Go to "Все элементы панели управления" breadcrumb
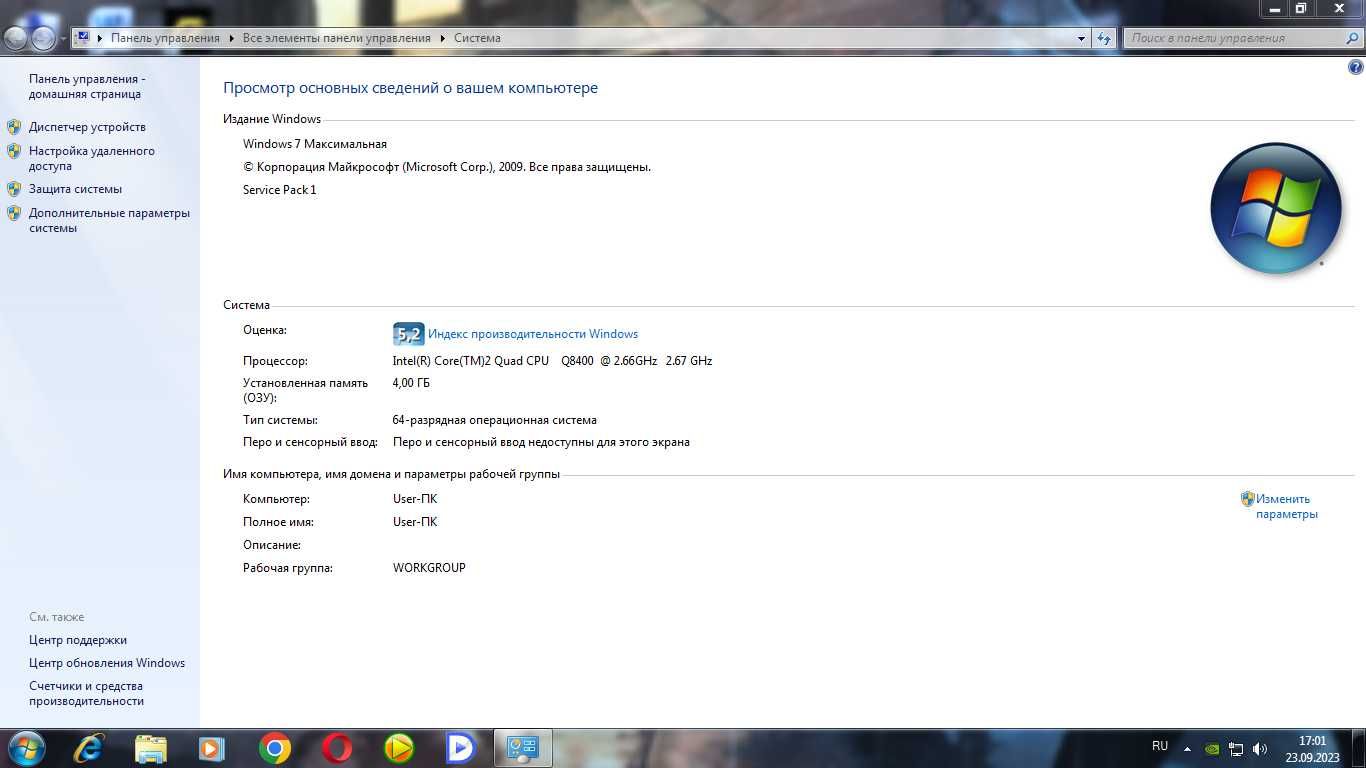Screen dimensions: 1366x768 click(336, 38)
